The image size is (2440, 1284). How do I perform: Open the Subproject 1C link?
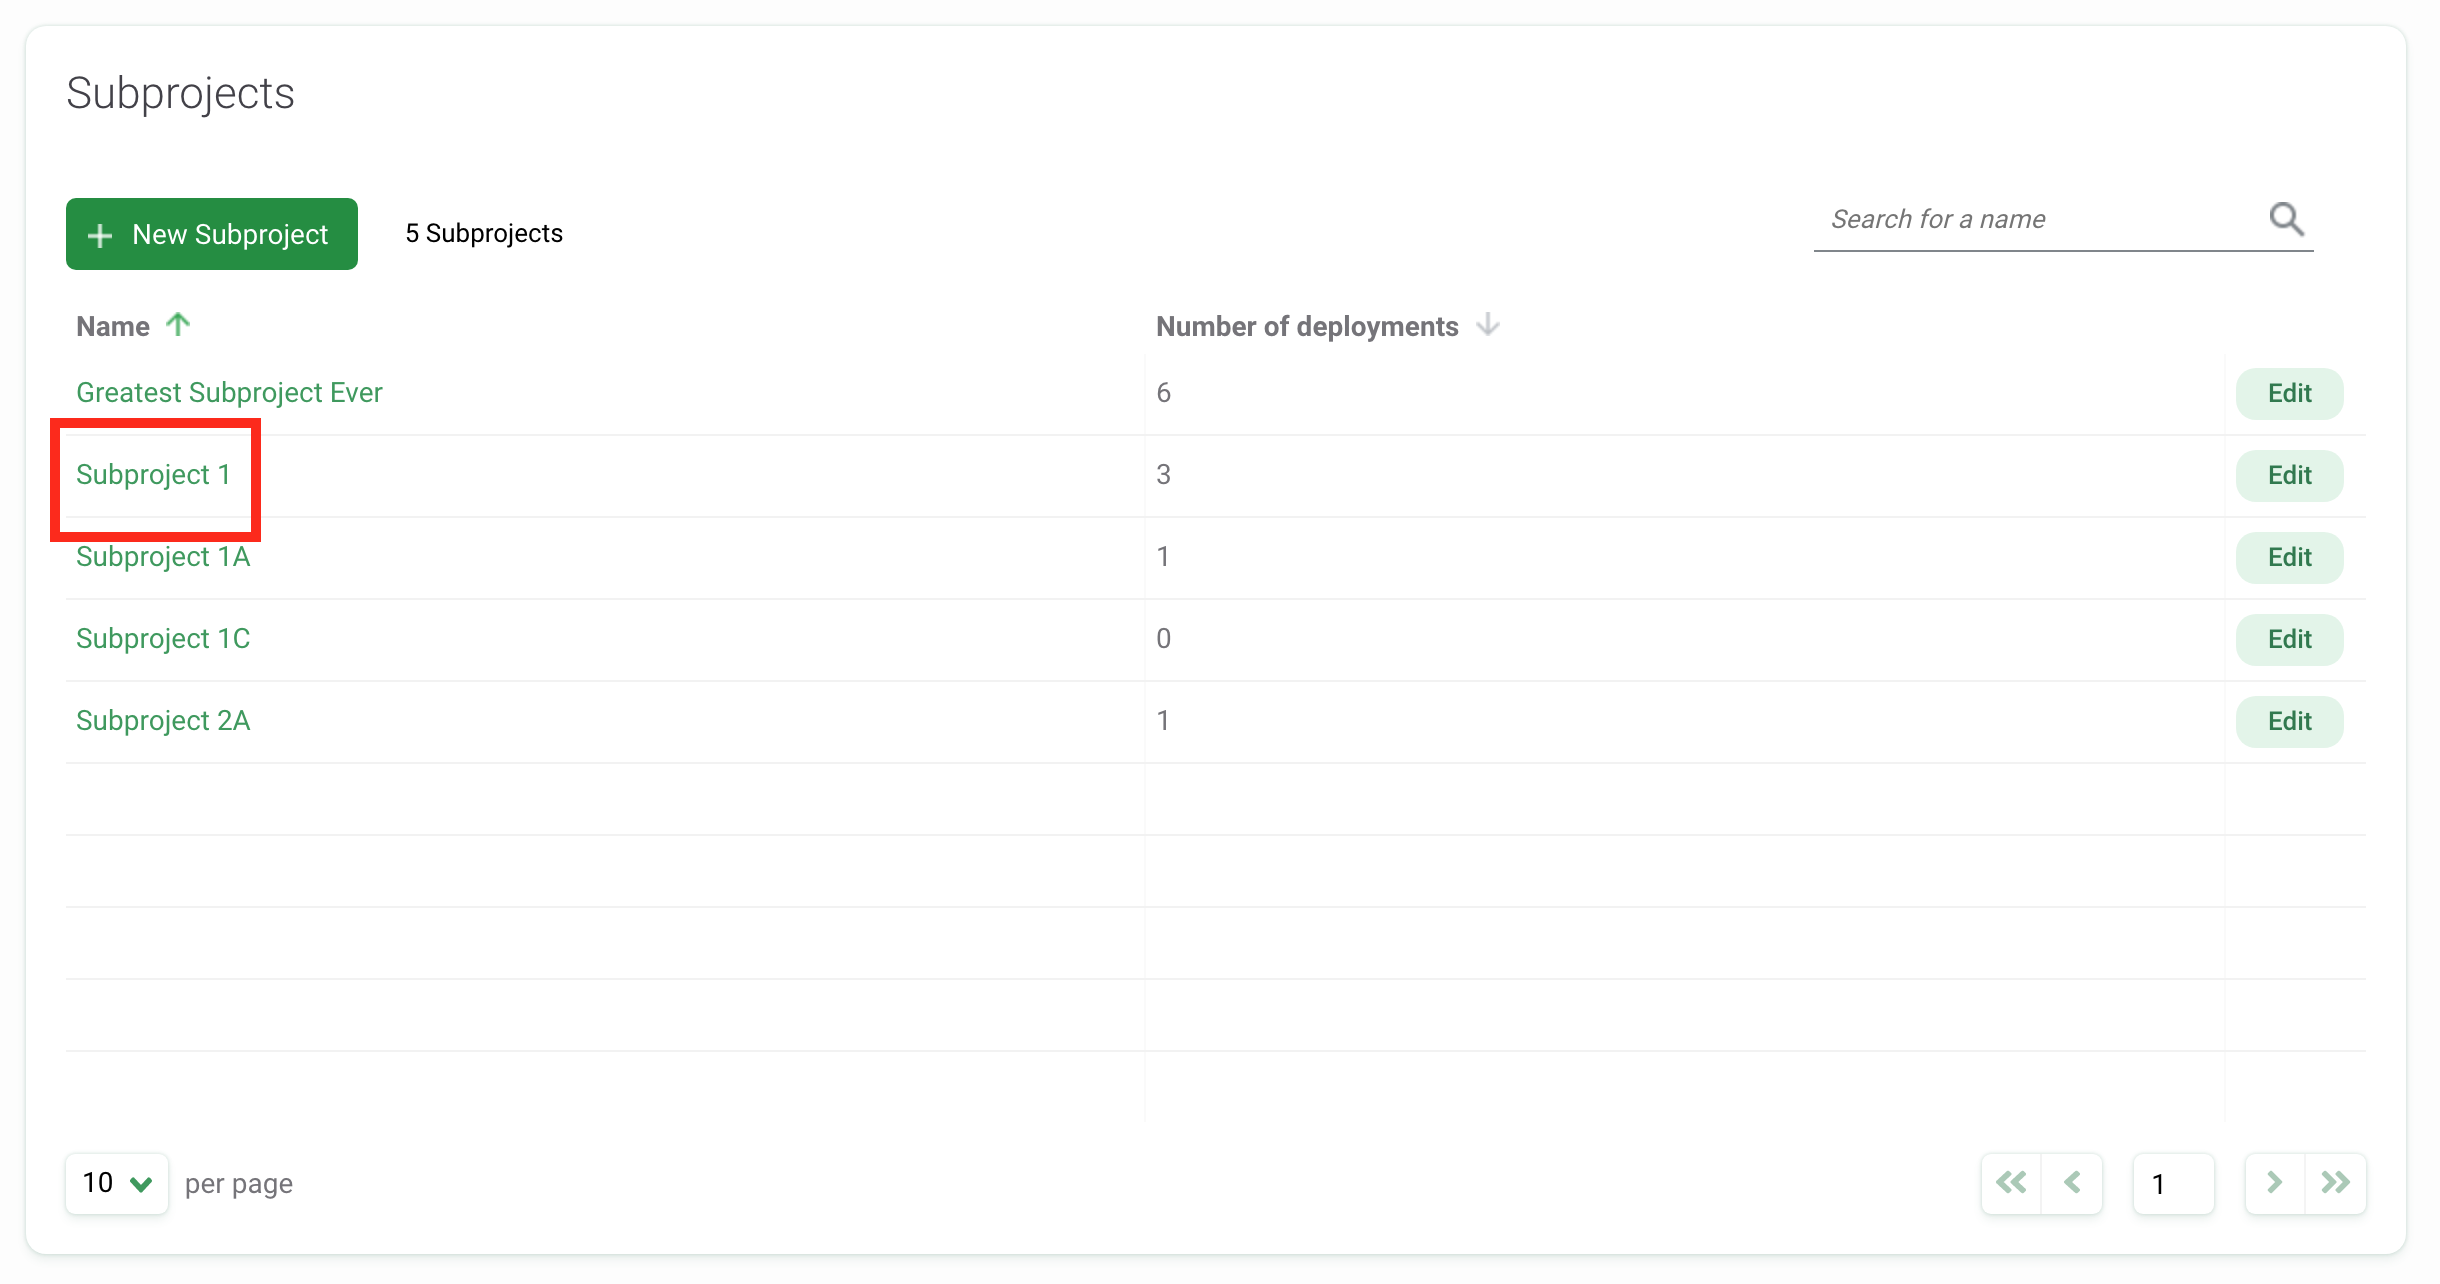pyautogui.click(x=163, y=638)
